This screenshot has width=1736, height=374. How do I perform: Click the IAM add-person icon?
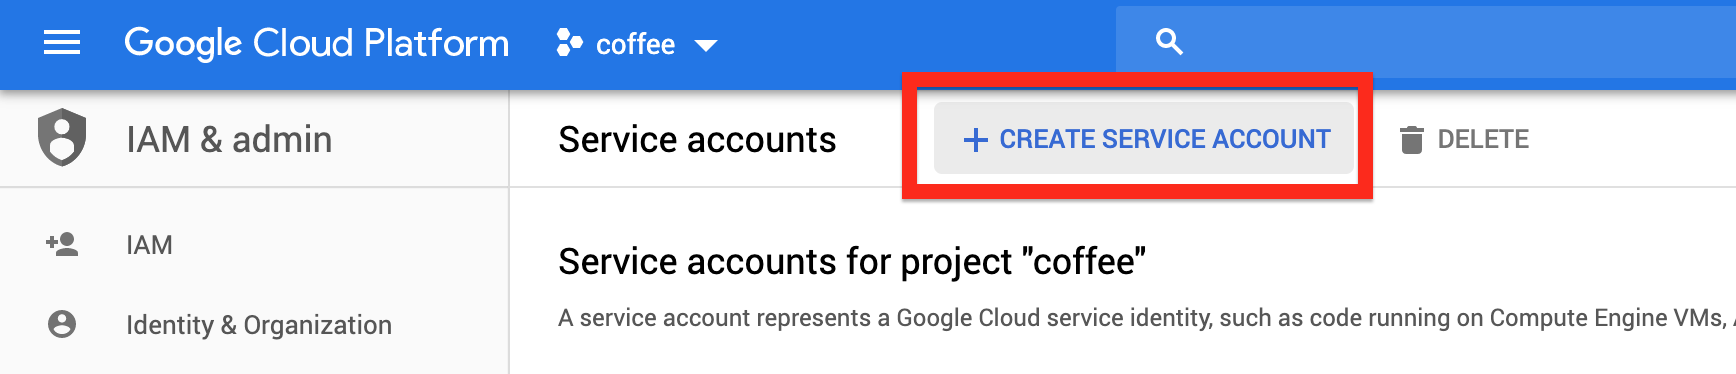click(x=62, y=244)
